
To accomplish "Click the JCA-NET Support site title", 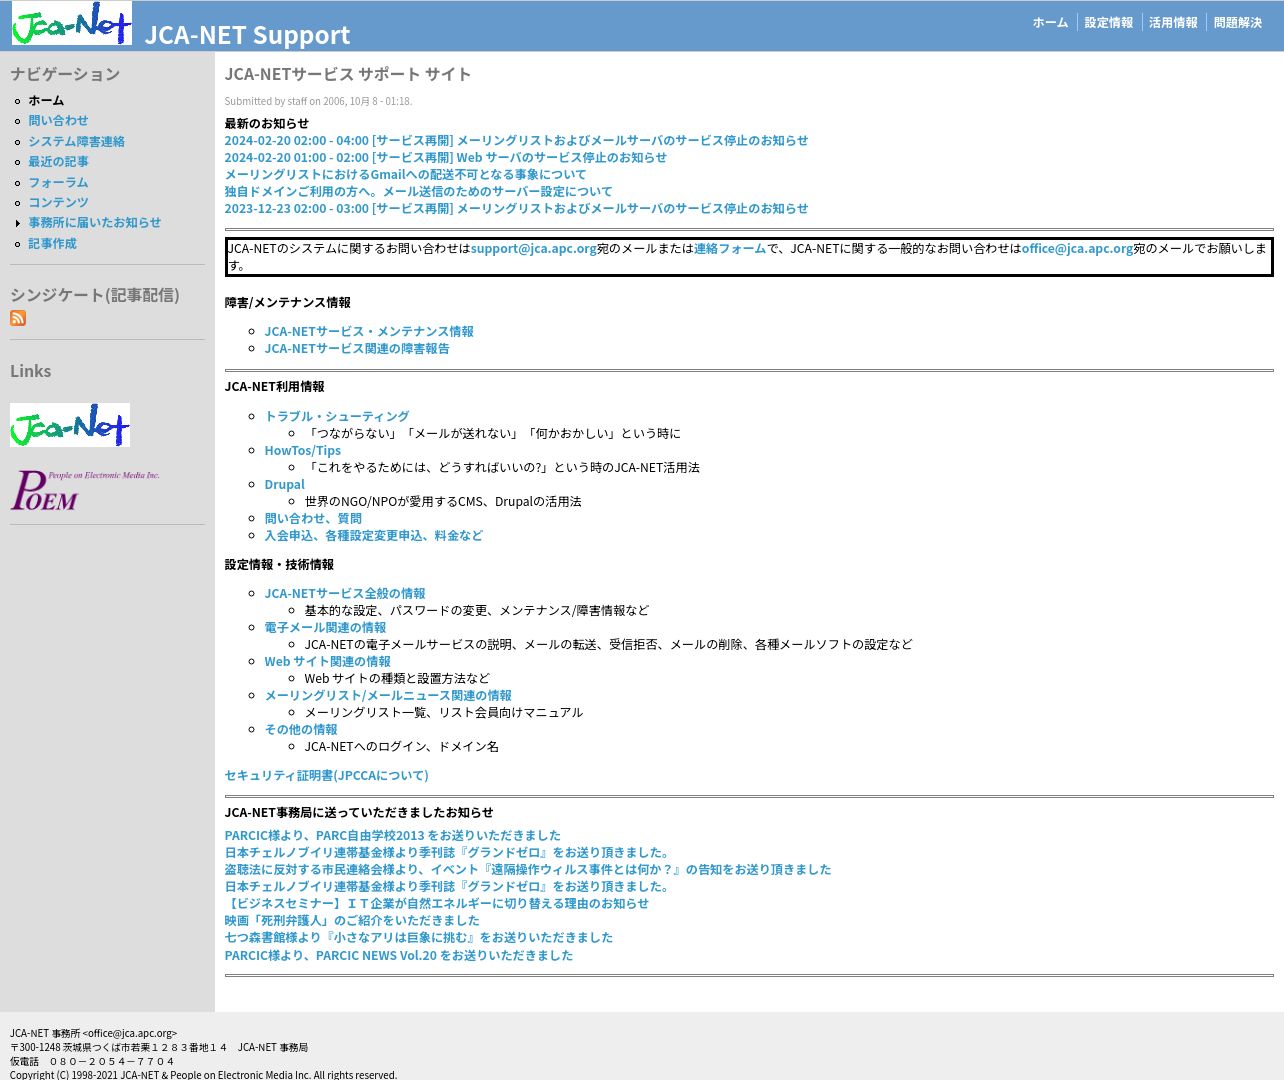I will [x=247, y=34].
